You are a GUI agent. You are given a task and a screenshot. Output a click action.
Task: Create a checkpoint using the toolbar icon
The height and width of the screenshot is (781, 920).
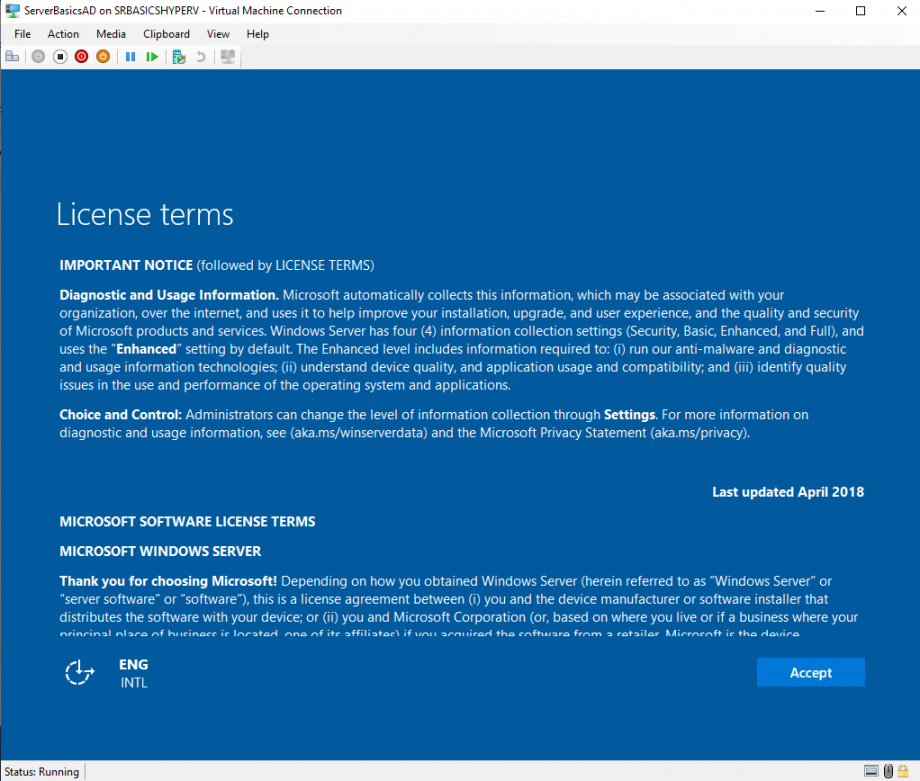coord(179,57)
